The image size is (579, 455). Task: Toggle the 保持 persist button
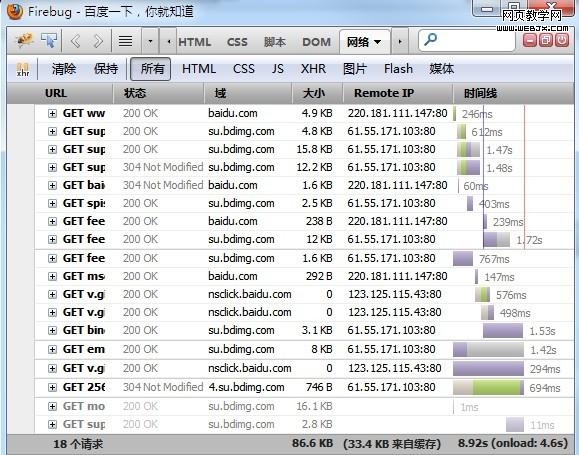click(106, 69)
